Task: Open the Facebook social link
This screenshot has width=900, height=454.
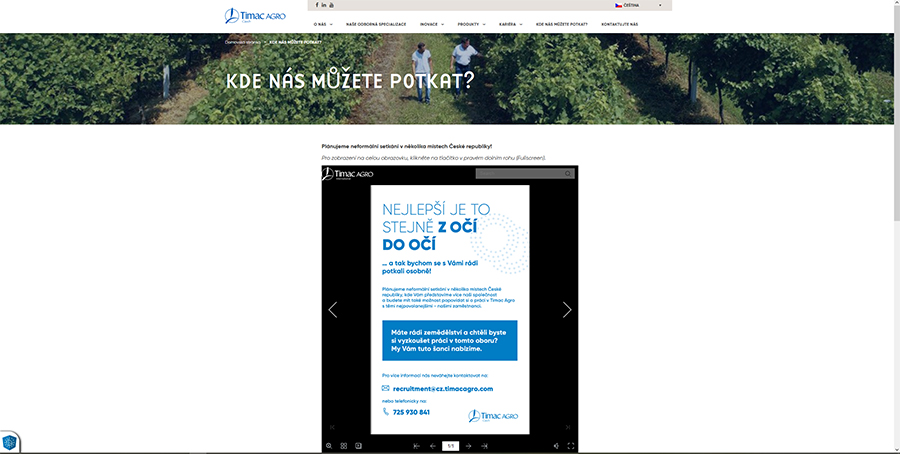Action: tap(317, 5)
